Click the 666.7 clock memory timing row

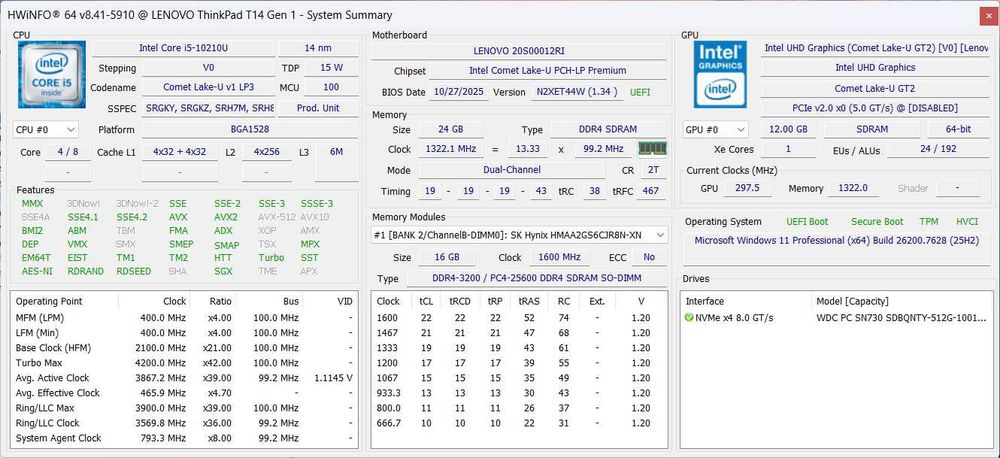(x=518, y=424)
